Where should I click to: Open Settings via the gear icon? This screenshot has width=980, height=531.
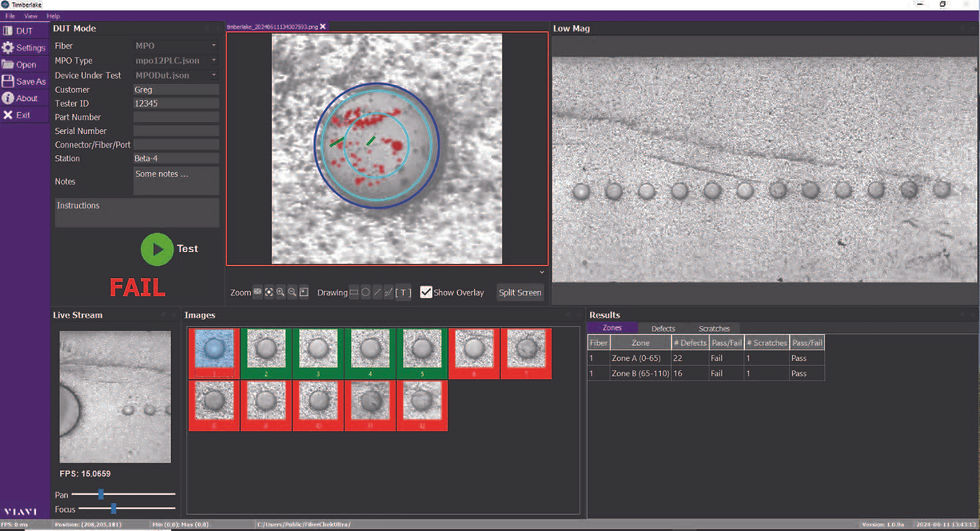coord(8,48)
